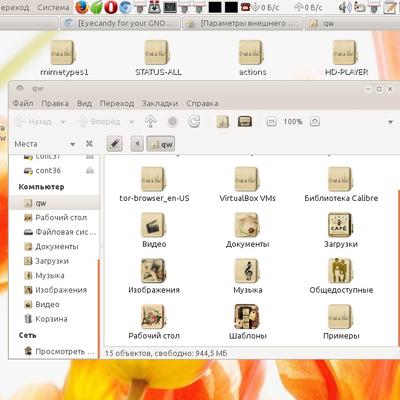This screenshot has width=400, height=400.
Task: Open the Система panel menu
Action: (x=53, y=7)
